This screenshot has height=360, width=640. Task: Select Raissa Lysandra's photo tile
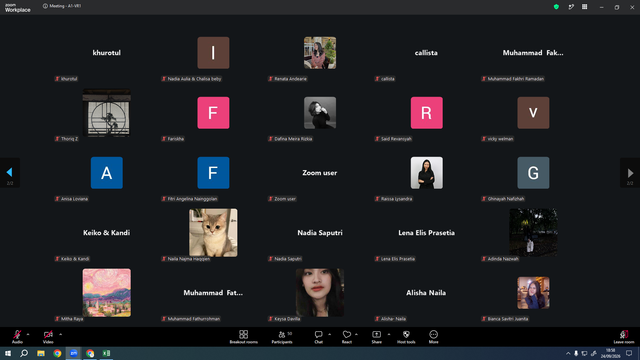click(427, 173)
